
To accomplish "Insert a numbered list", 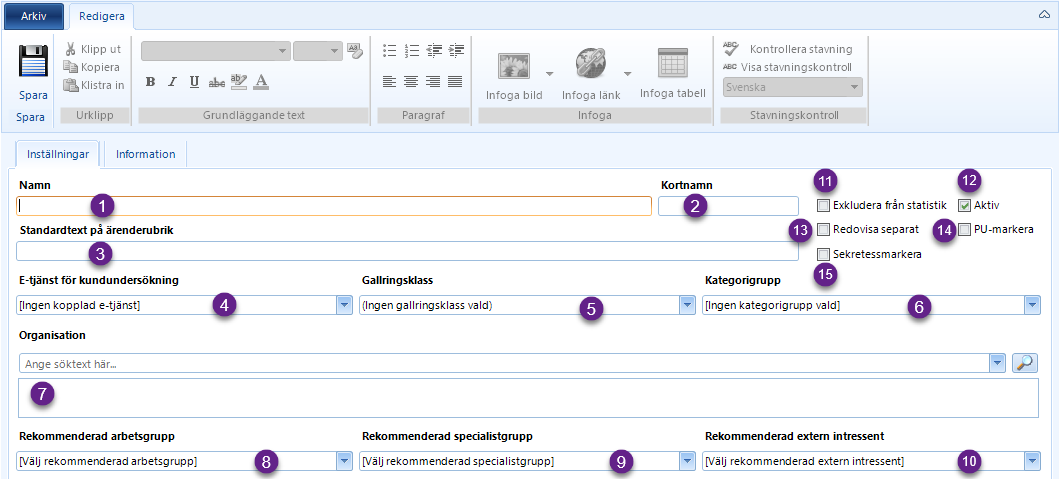I will coord(412,50).
